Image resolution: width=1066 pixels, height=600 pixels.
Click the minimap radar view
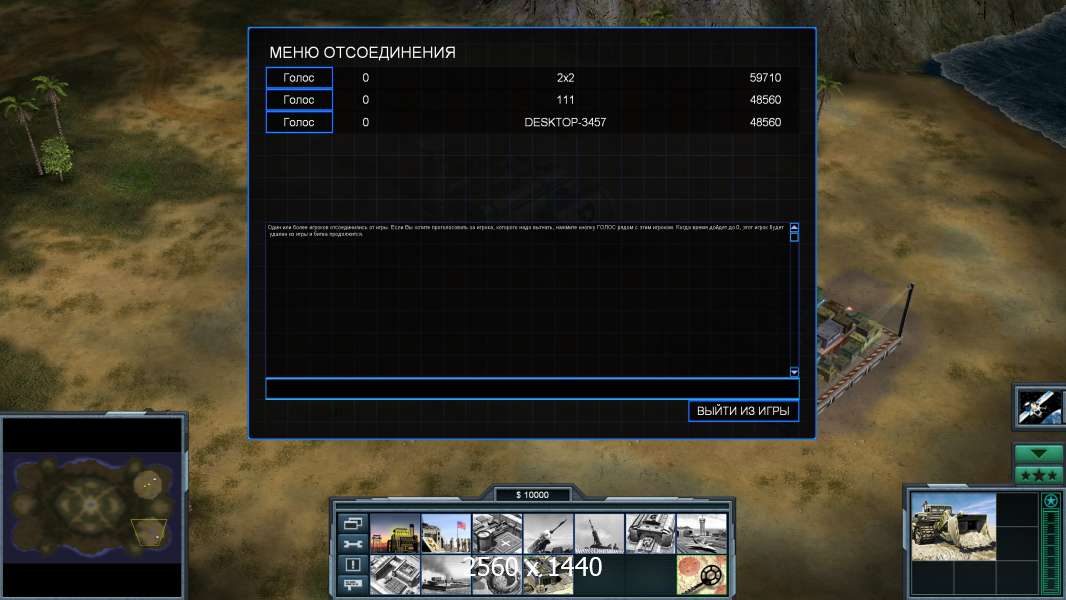click(x=92, y=507)
